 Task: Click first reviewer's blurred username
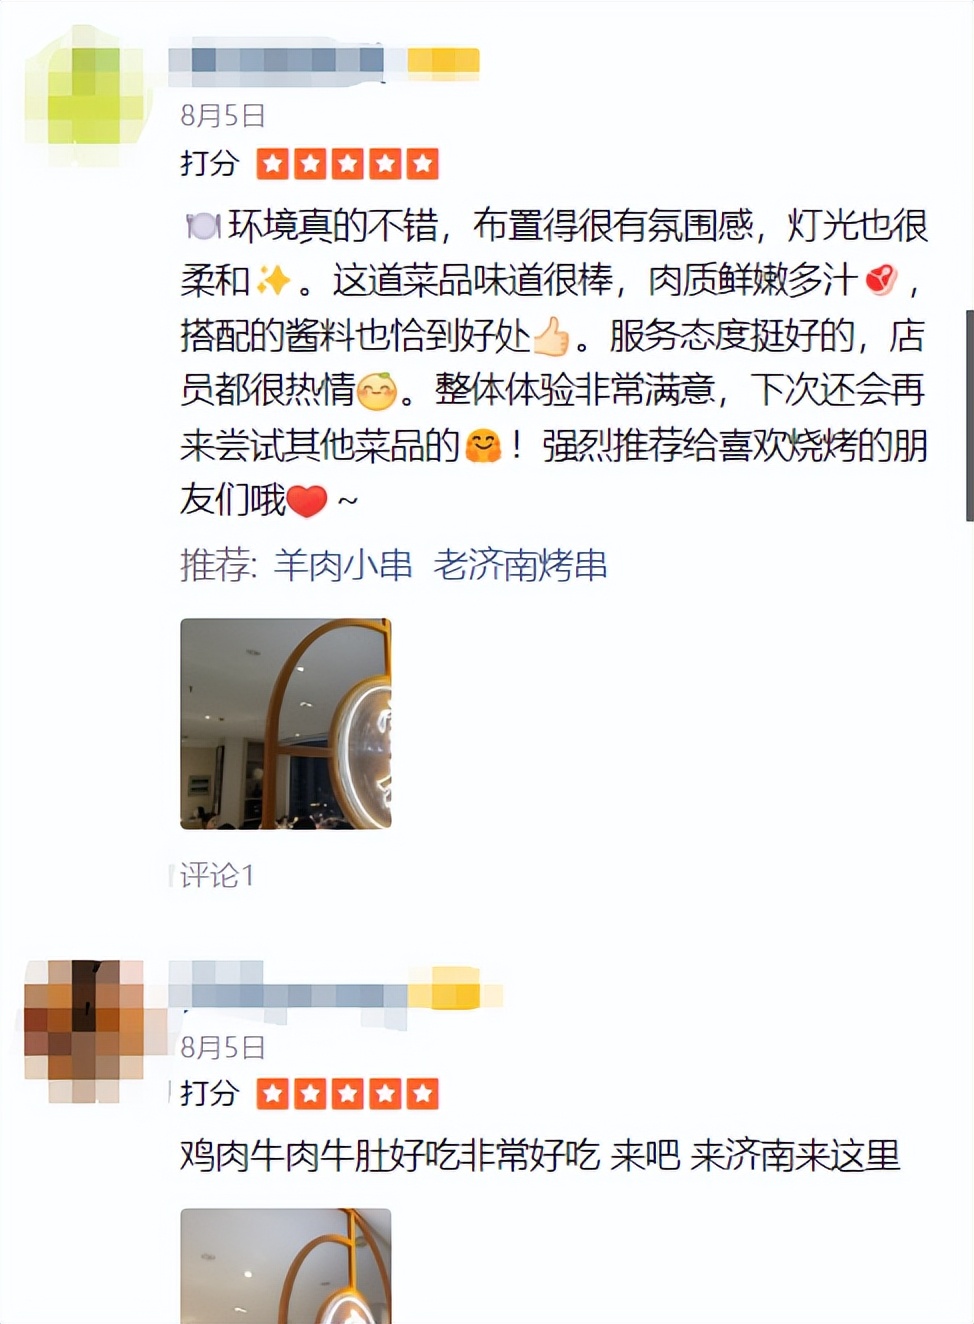276,62
